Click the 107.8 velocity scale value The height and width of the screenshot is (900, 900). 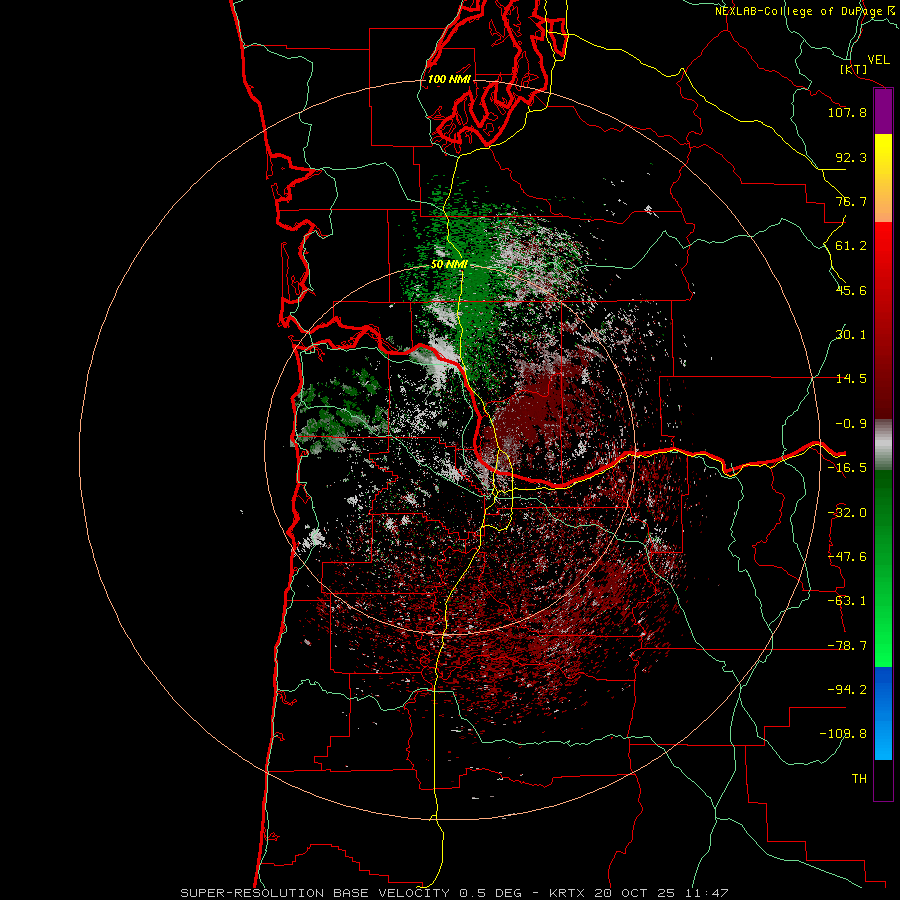[x=847, y=112]
